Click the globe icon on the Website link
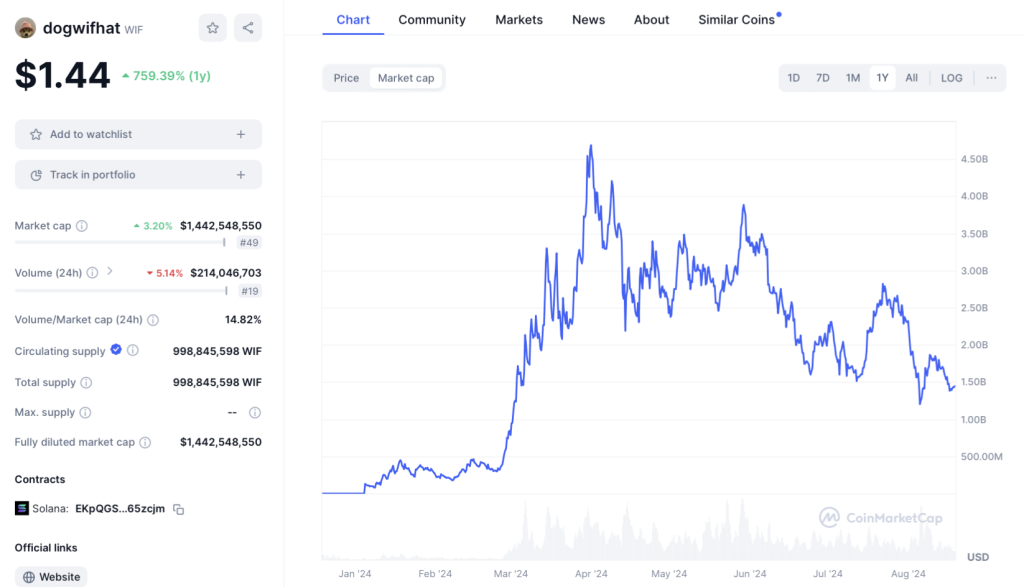The height and width of the screenshot is (587, 1024). (x=29, y=577)
